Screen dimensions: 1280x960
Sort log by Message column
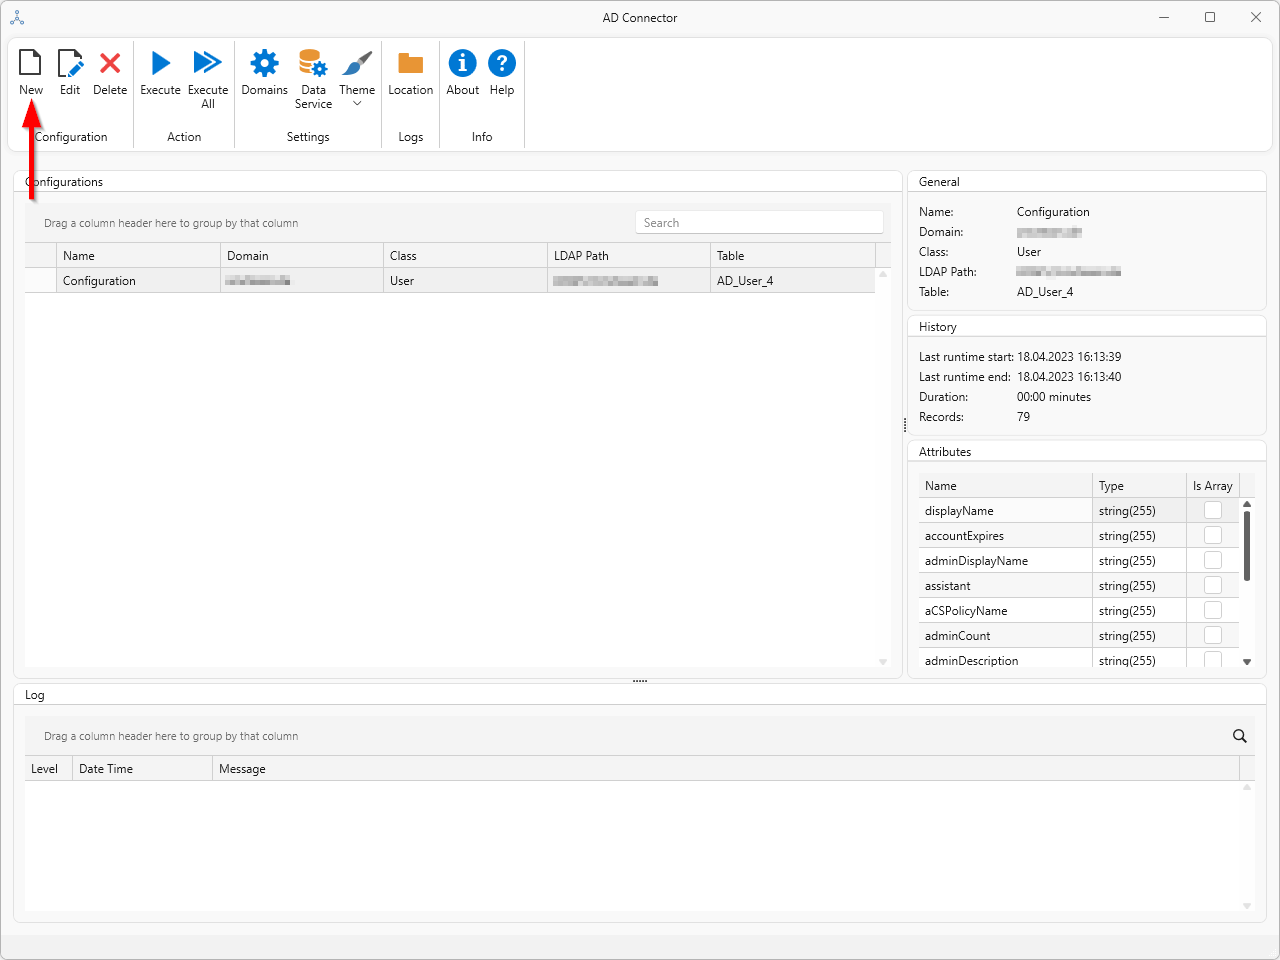(726, 769)
